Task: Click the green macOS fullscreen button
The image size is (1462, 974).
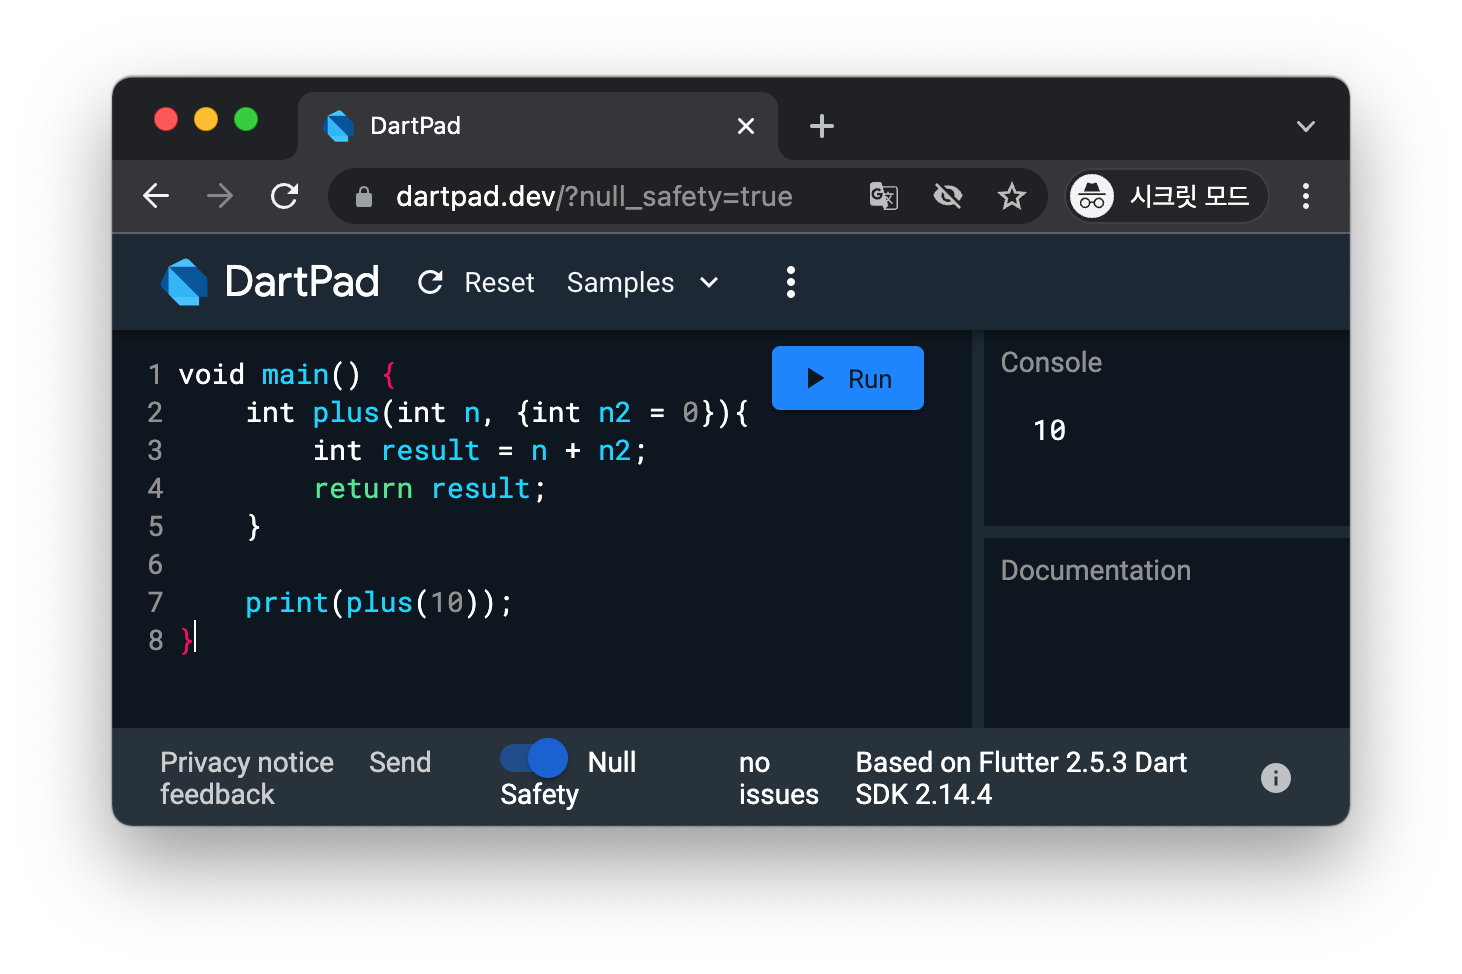Action: (246, 119)
